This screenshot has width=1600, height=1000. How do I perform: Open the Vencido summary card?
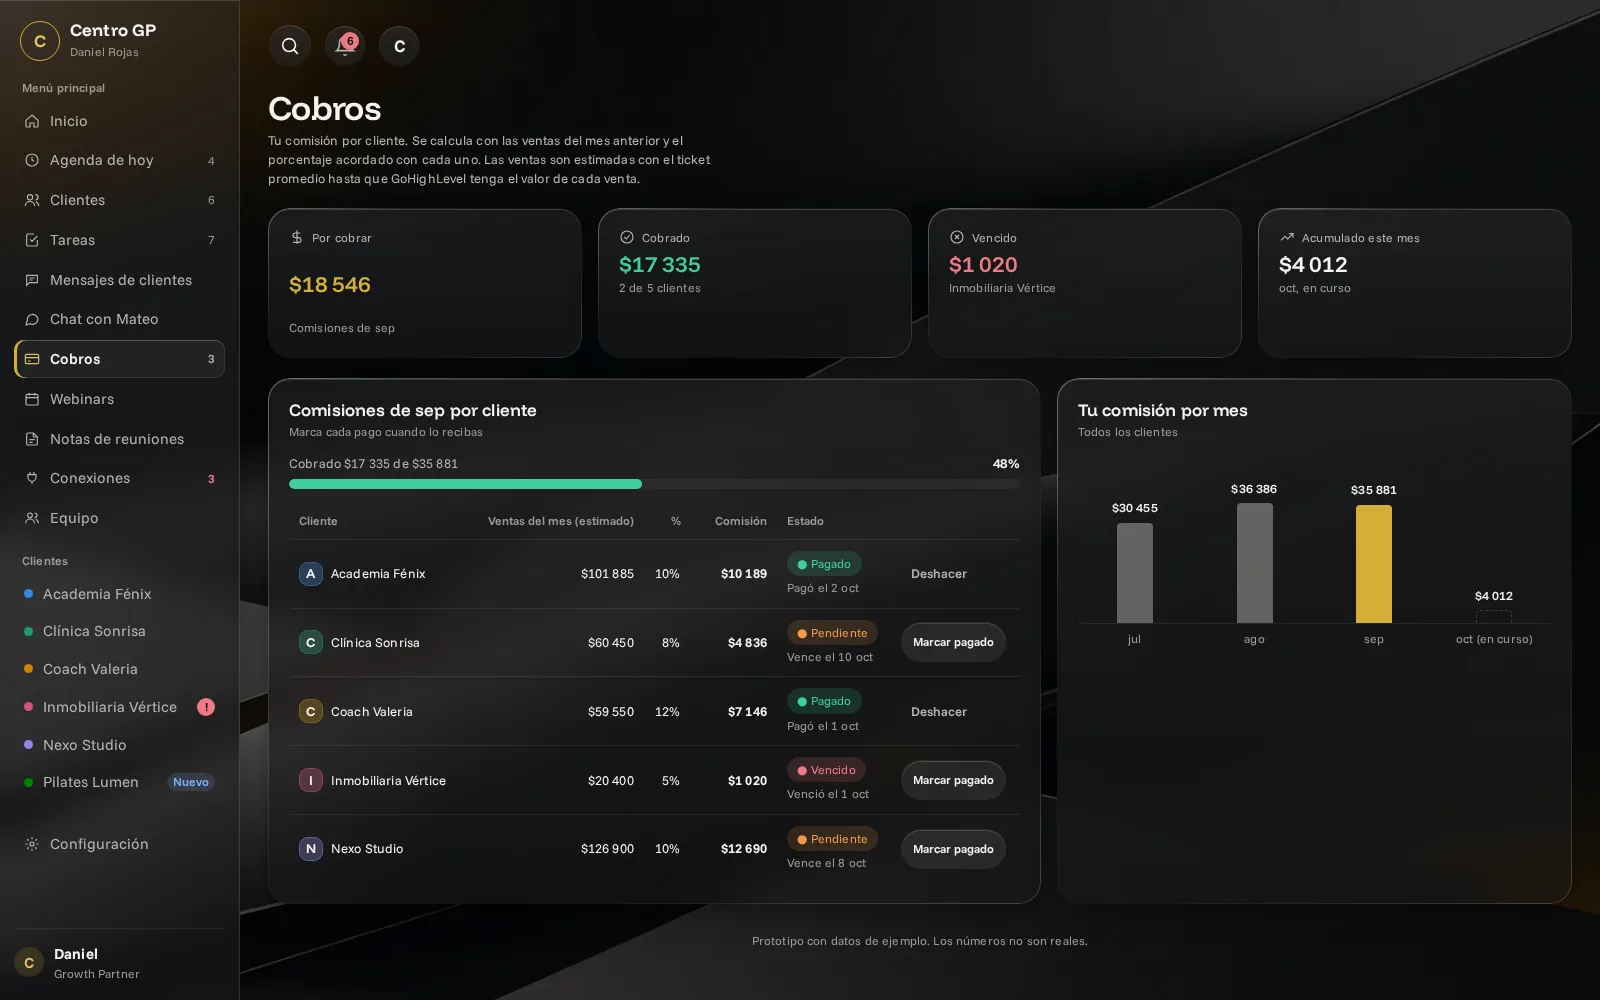pyautogui.click(x=1085, y=283)
